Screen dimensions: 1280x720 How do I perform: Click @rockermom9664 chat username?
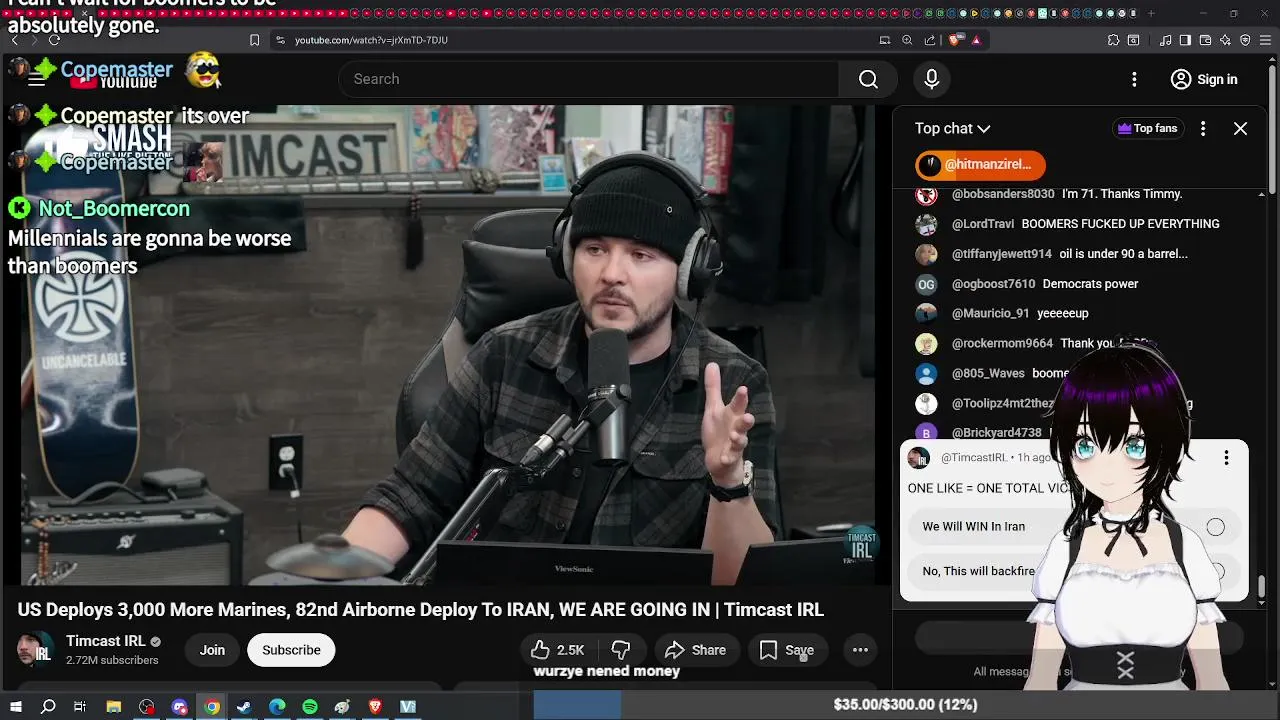pyautogui.click(x=1002, y=343)
